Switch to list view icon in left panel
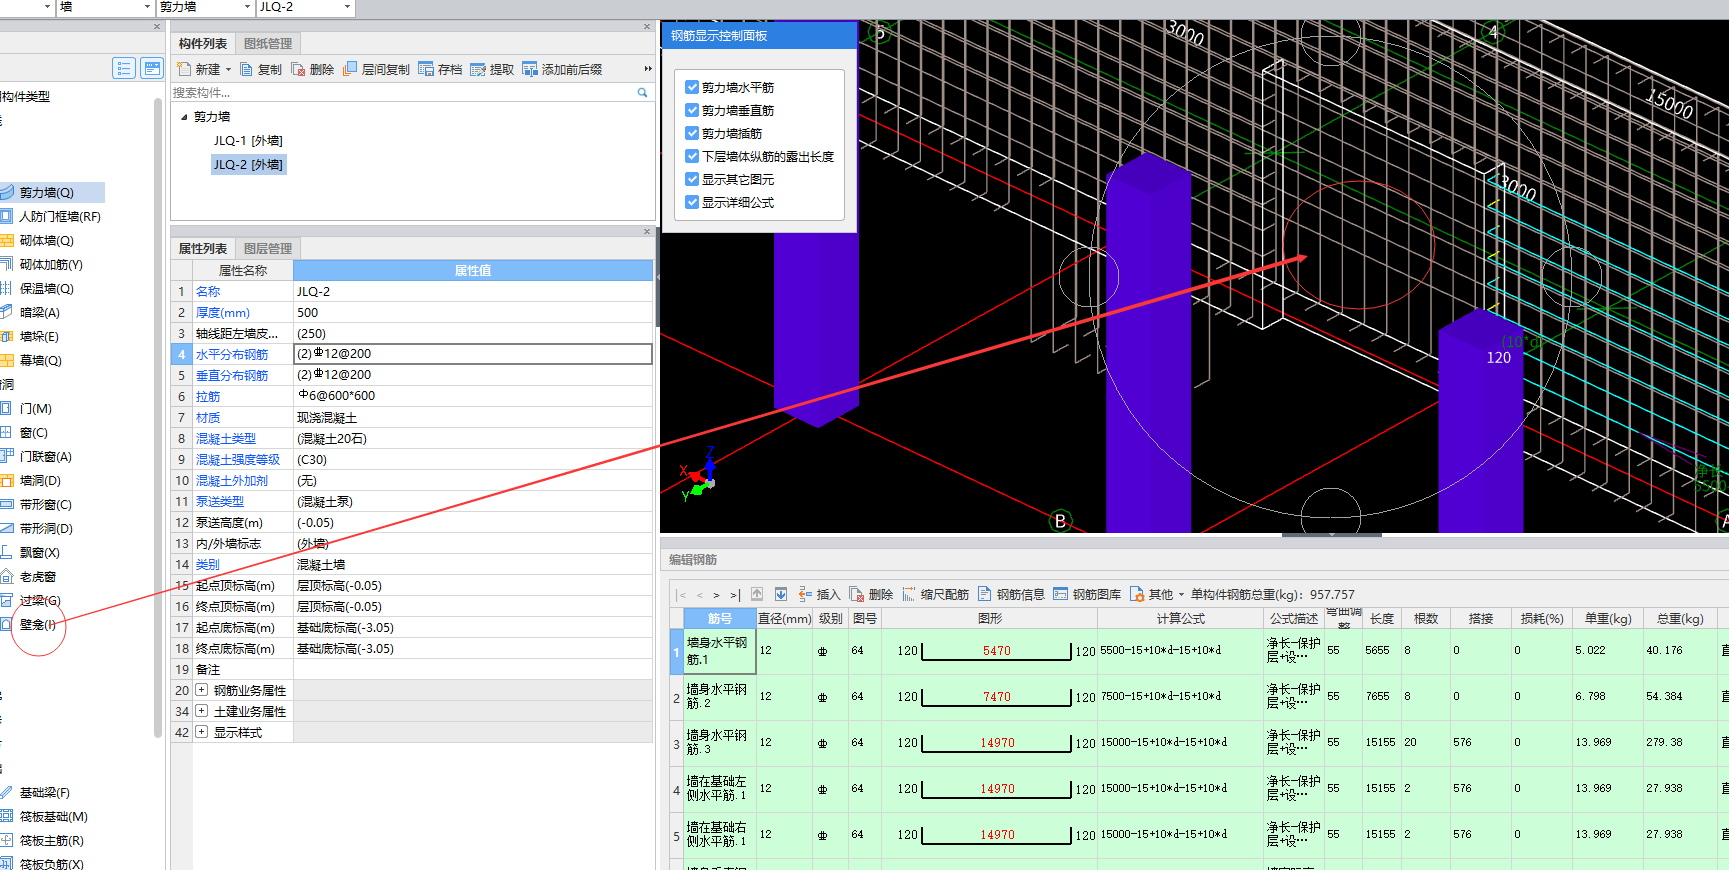This screenshot has height=870, width=1729. click(x=124, y=68)
